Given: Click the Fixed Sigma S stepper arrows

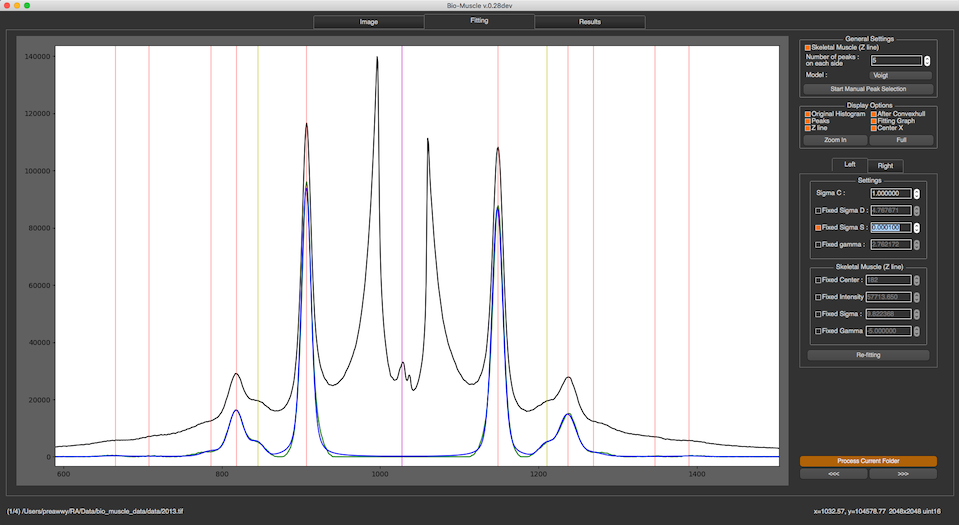Looking at the screenshot, I should 916,228.
